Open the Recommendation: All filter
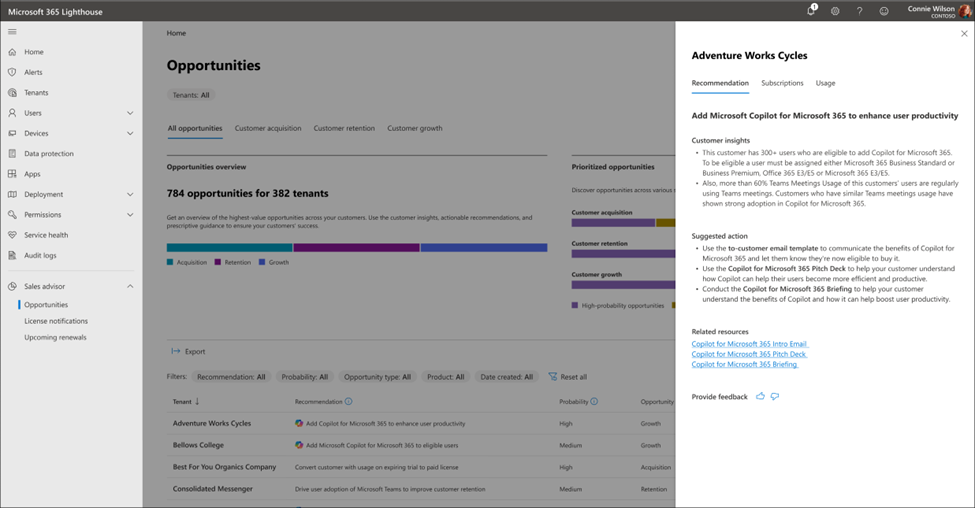The width and height of the screenshot is (975, 508). (x=231, y=377)
